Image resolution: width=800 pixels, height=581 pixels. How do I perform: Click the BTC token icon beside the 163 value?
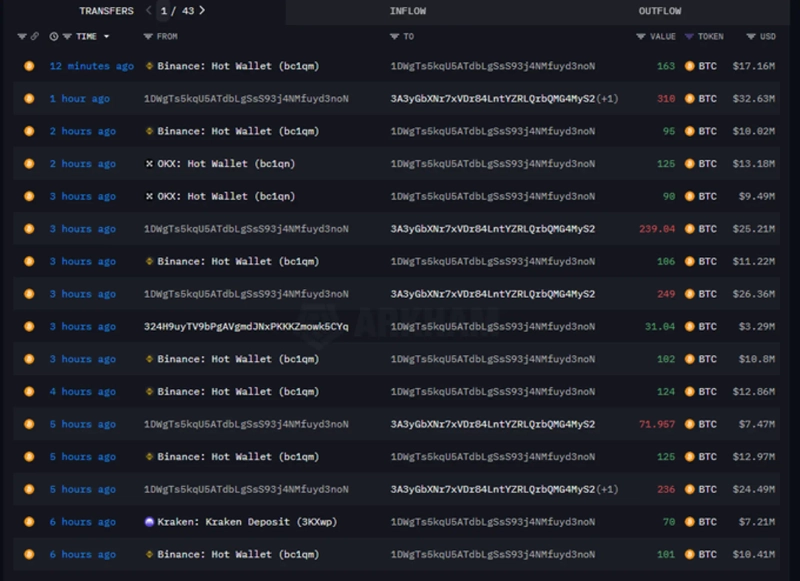(x=689, y=66)
